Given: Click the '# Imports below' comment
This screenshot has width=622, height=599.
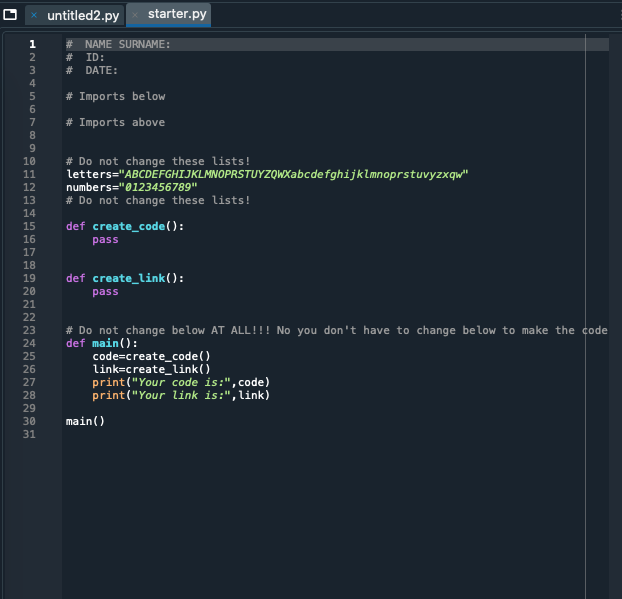Looking at the screenshot, I should (x=115, y=96).
